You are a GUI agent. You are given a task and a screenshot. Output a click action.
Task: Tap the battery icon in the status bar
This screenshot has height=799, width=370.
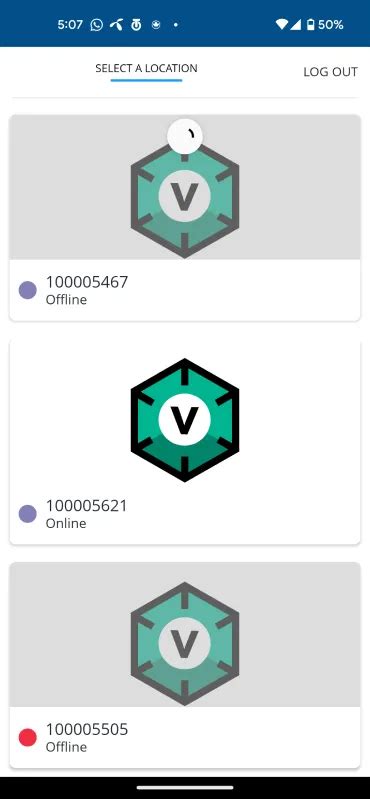click(x=310, y=24)
